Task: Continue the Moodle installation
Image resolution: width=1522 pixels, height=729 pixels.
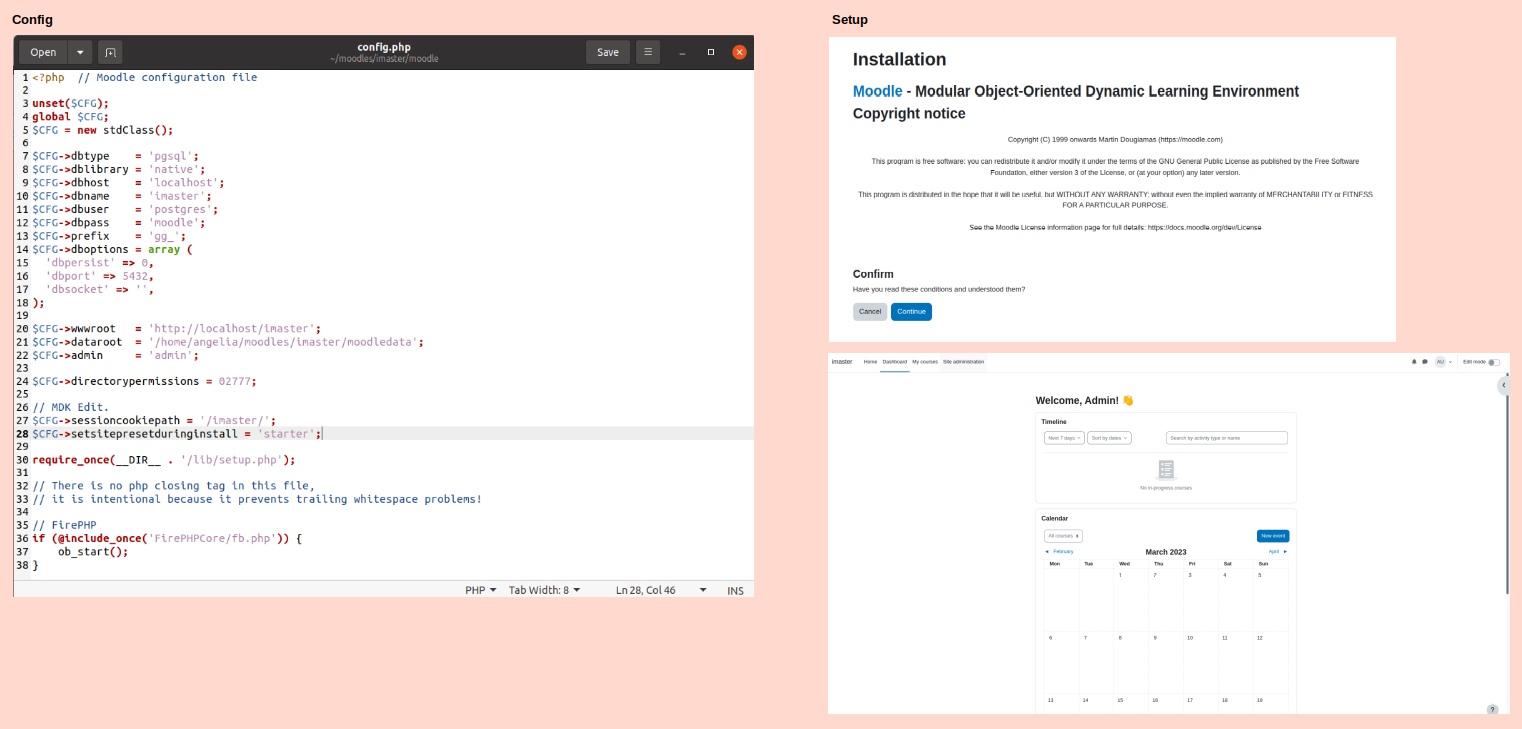Action: tap(911, 311)
